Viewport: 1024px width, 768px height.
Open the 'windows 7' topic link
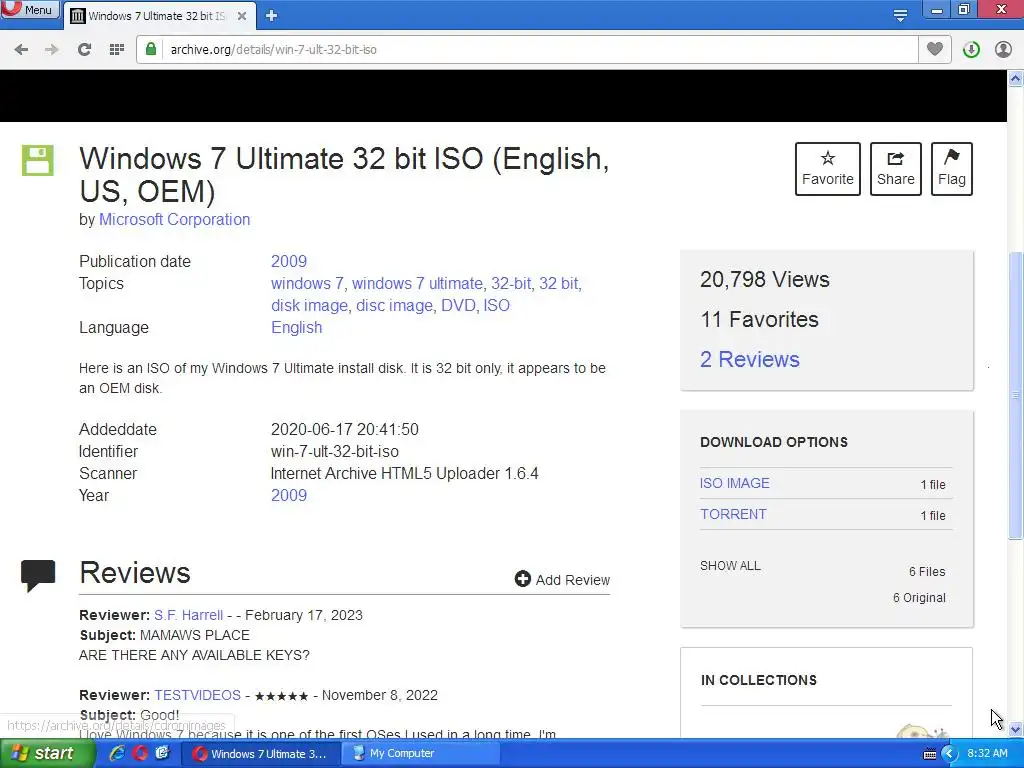[307, 283]
